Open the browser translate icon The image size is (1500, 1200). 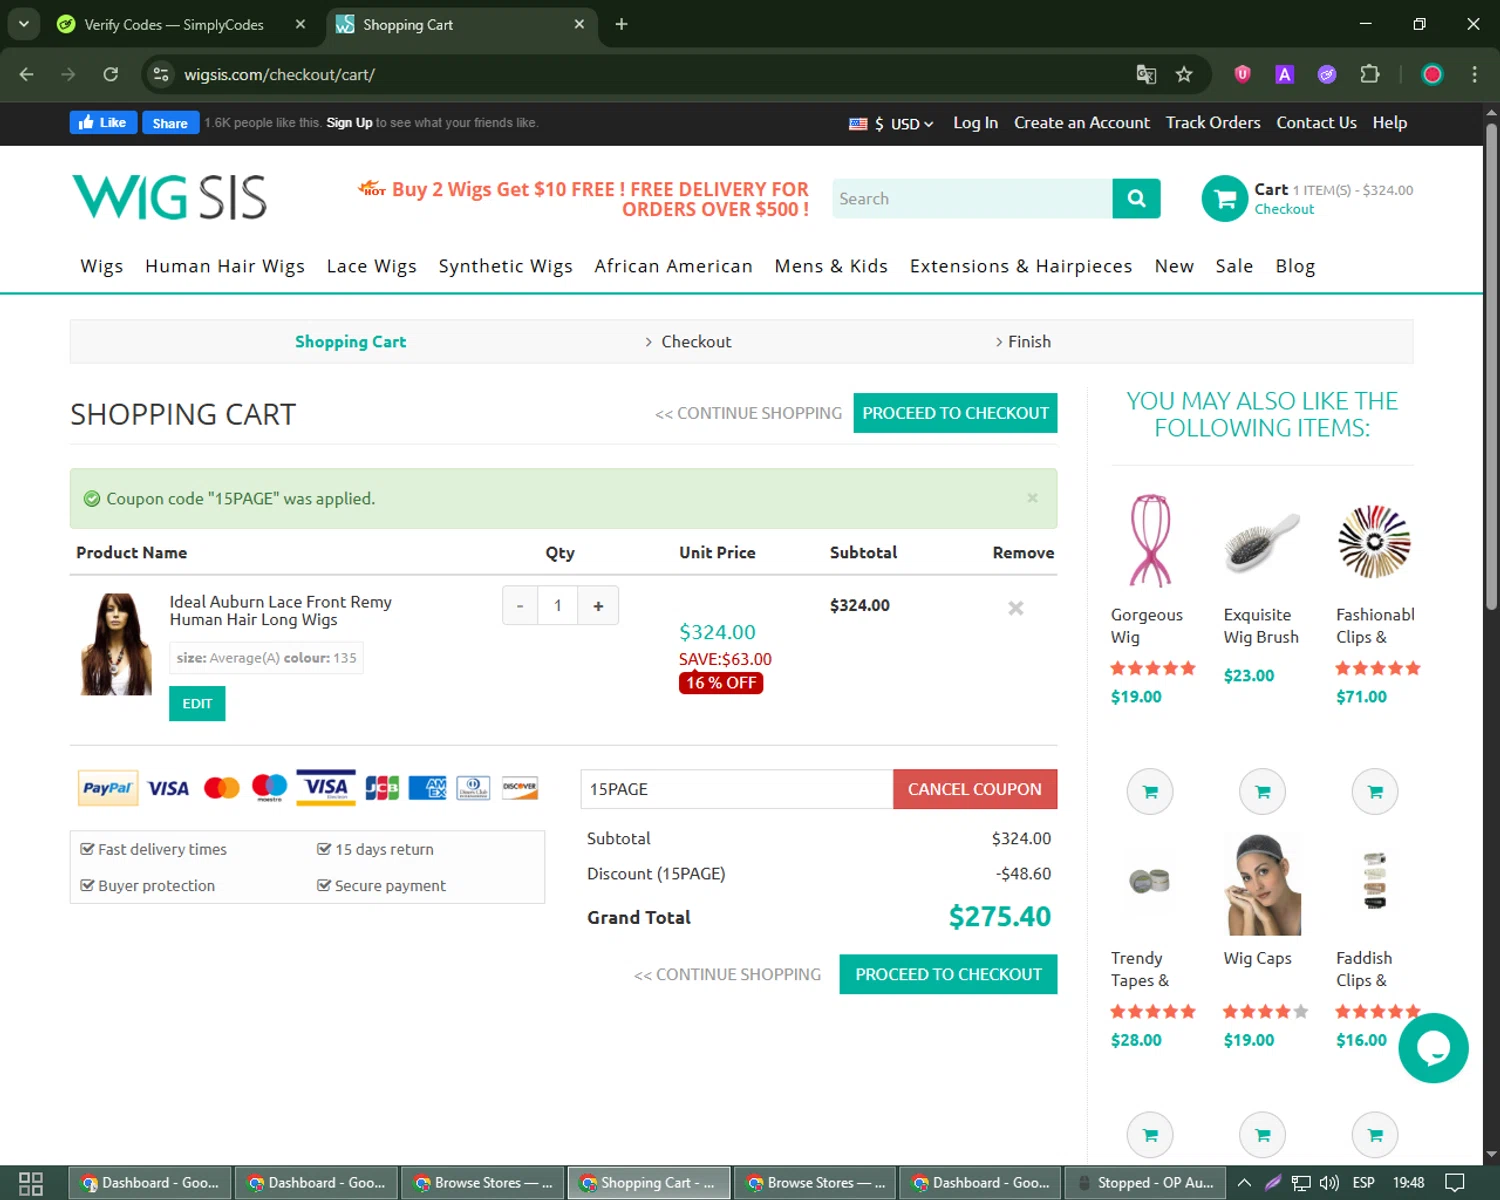(1146, 74)
